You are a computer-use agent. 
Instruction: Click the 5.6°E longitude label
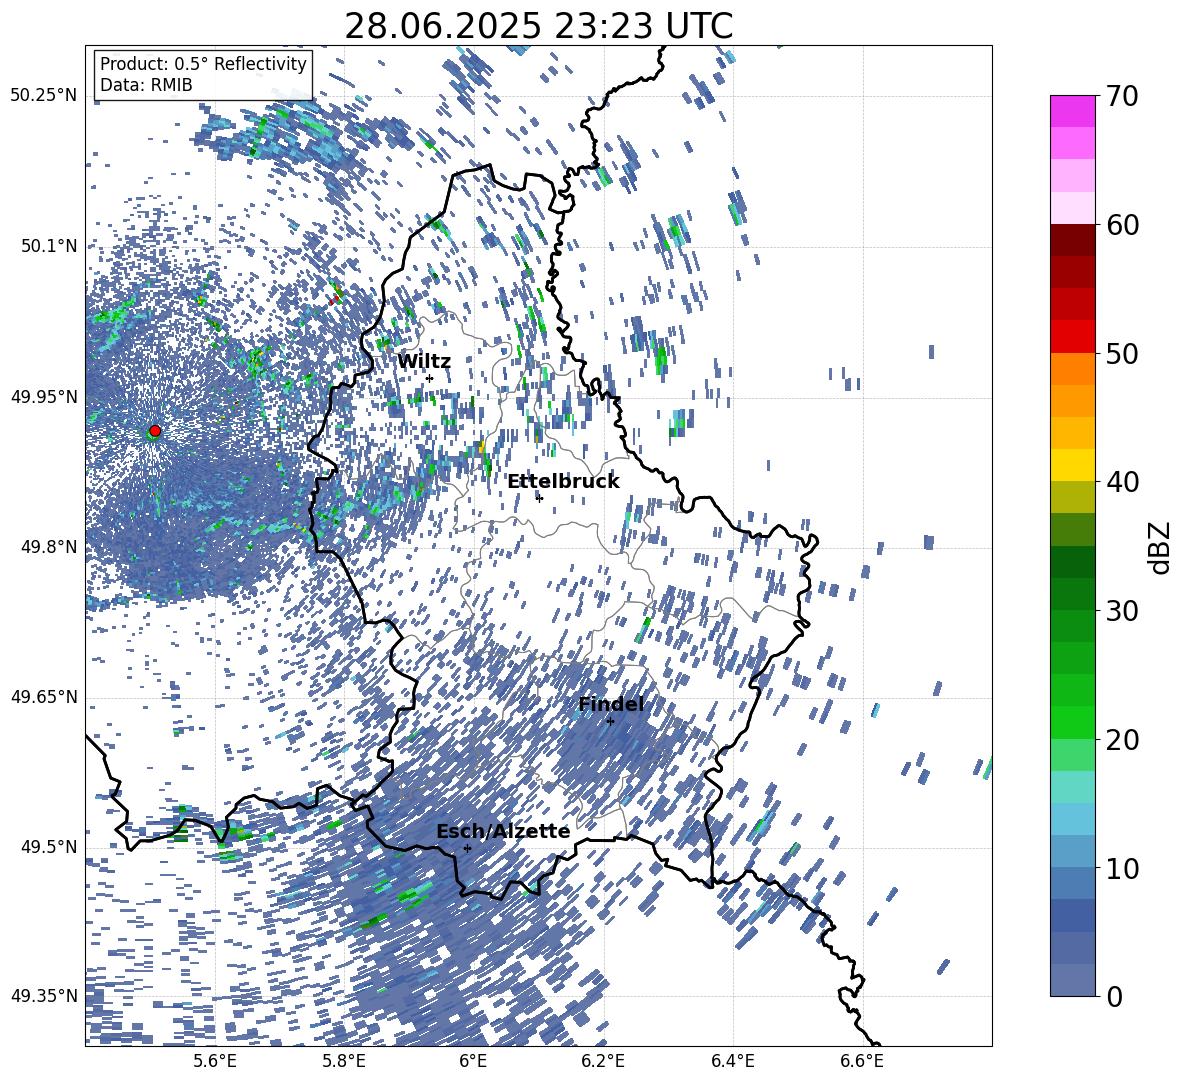pyautogui.click(x=214, y=1061)
